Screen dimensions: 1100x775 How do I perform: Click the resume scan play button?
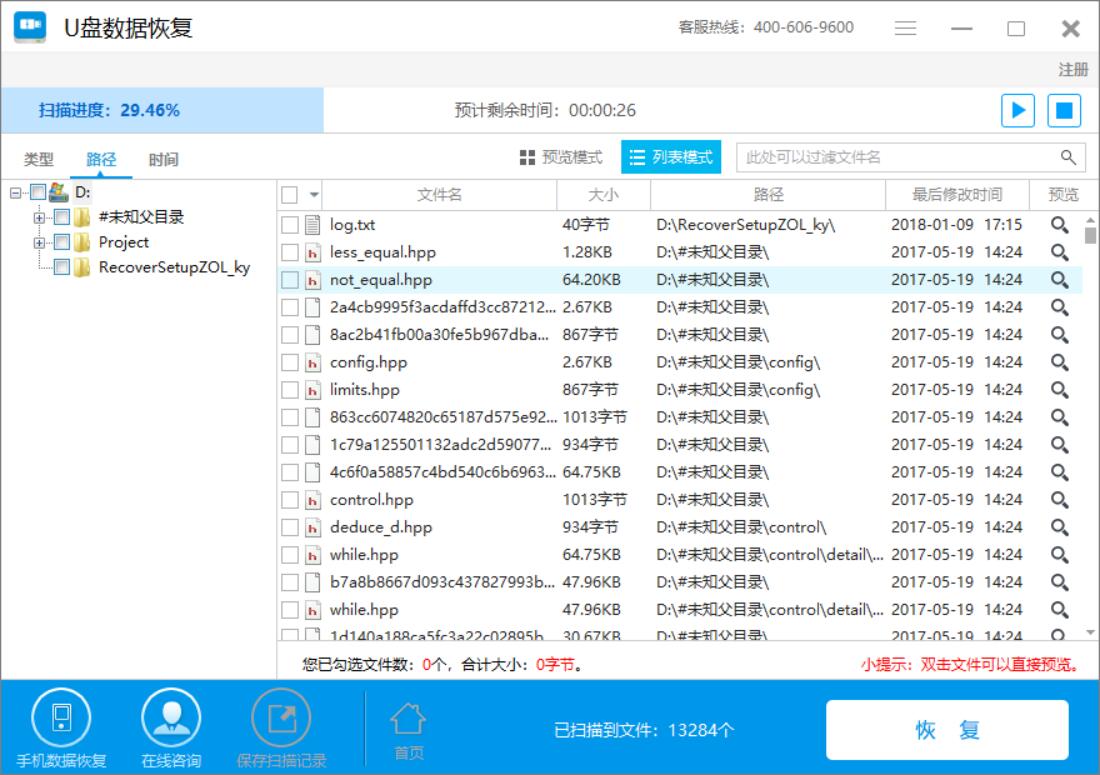1018,110
